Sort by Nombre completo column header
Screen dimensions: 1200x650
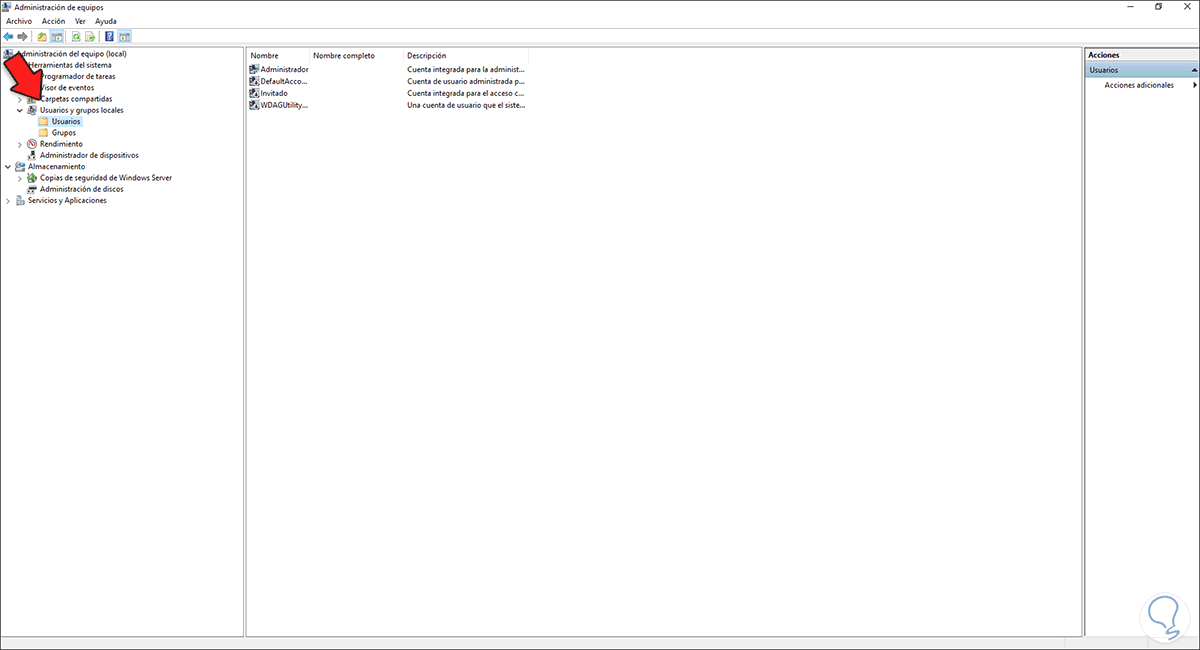(x=356, y=56)
